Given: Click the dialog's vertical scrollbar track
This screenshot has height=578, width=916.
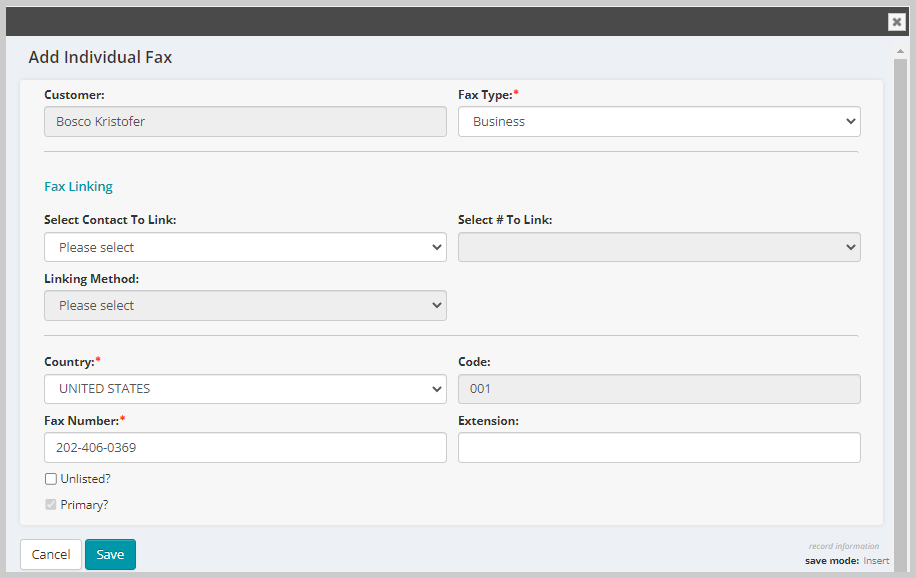Looking at the screenshot, I should pos(900,316).
